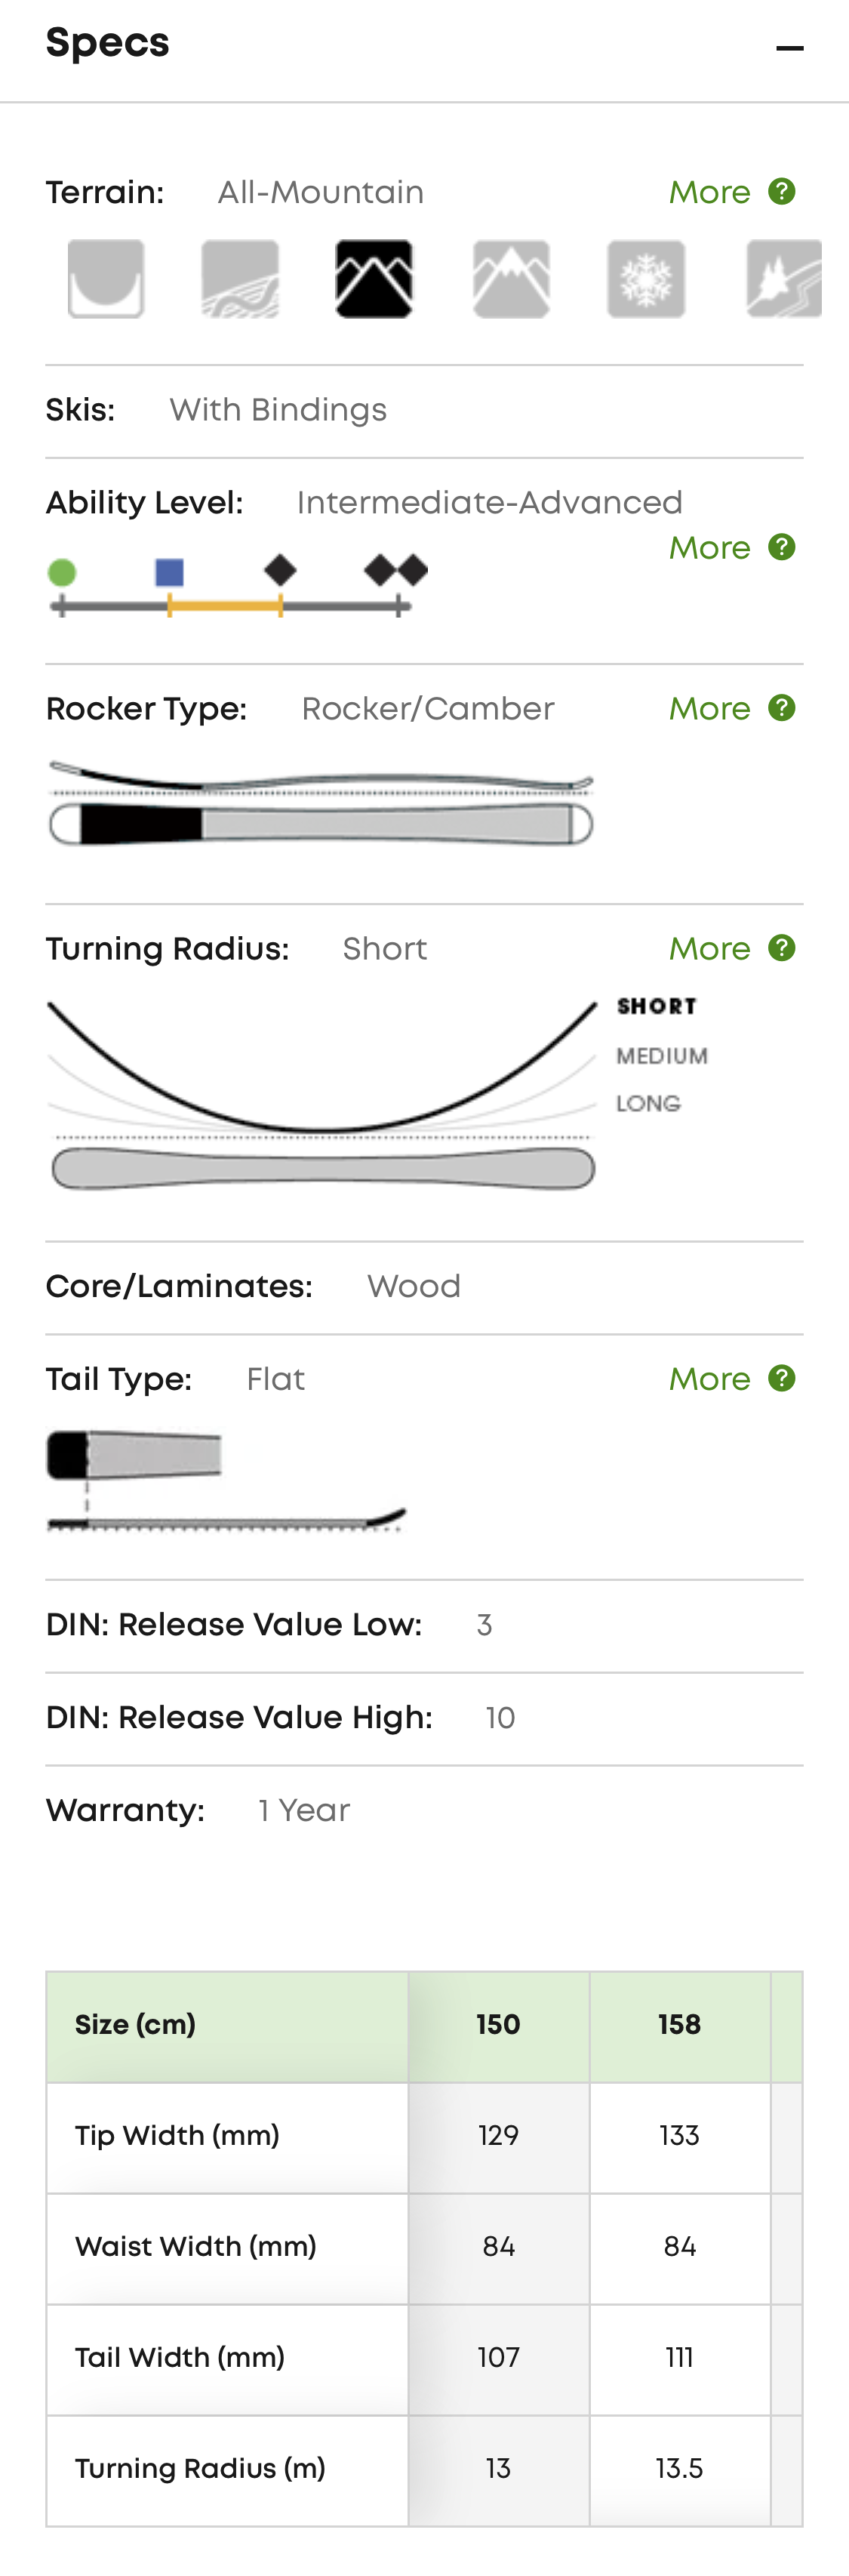Click More next to Tail Type

(709, 1379)
